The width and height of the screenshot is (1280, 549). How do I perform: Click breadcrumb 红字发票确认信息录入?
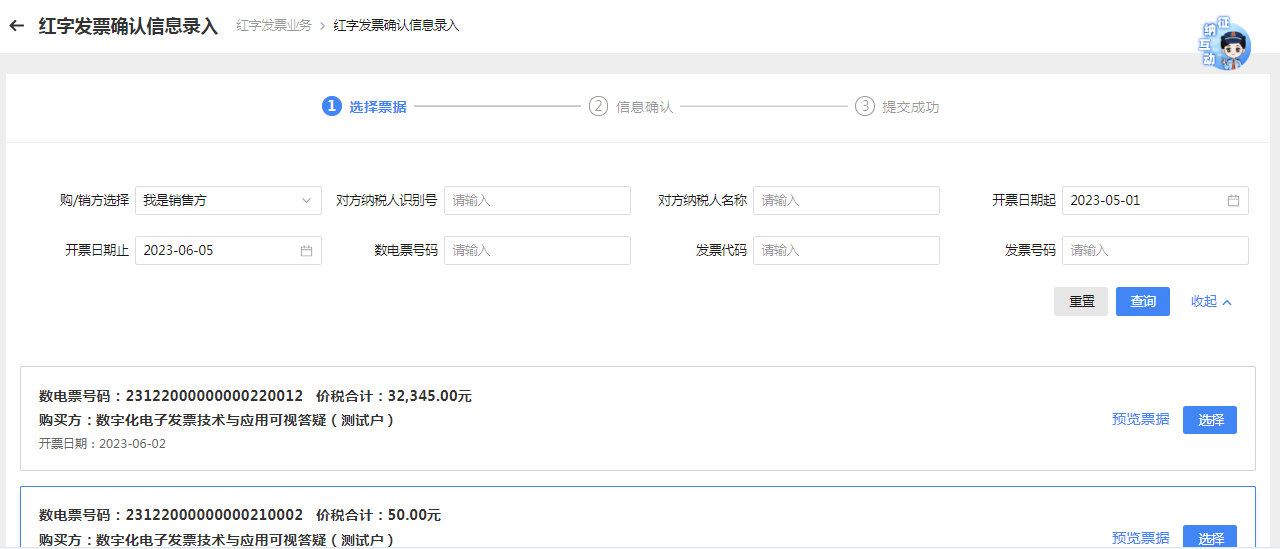point(396,26)
